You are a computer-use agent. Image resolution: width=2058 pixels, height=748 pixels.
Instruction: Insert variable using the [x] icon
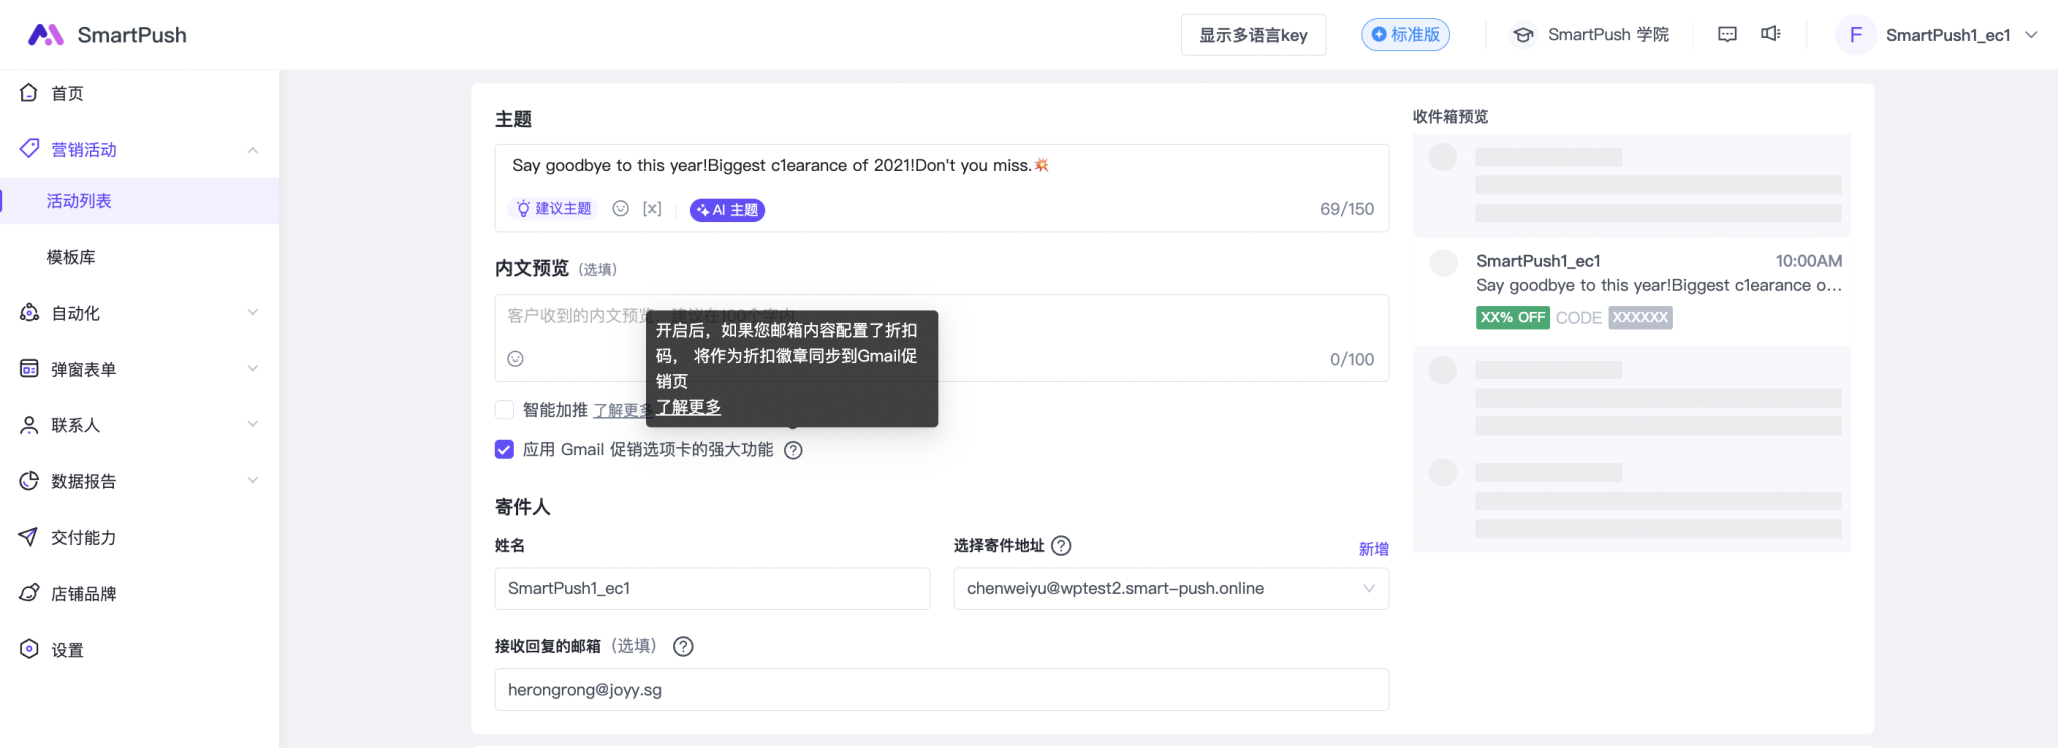[x=652, y=209]
